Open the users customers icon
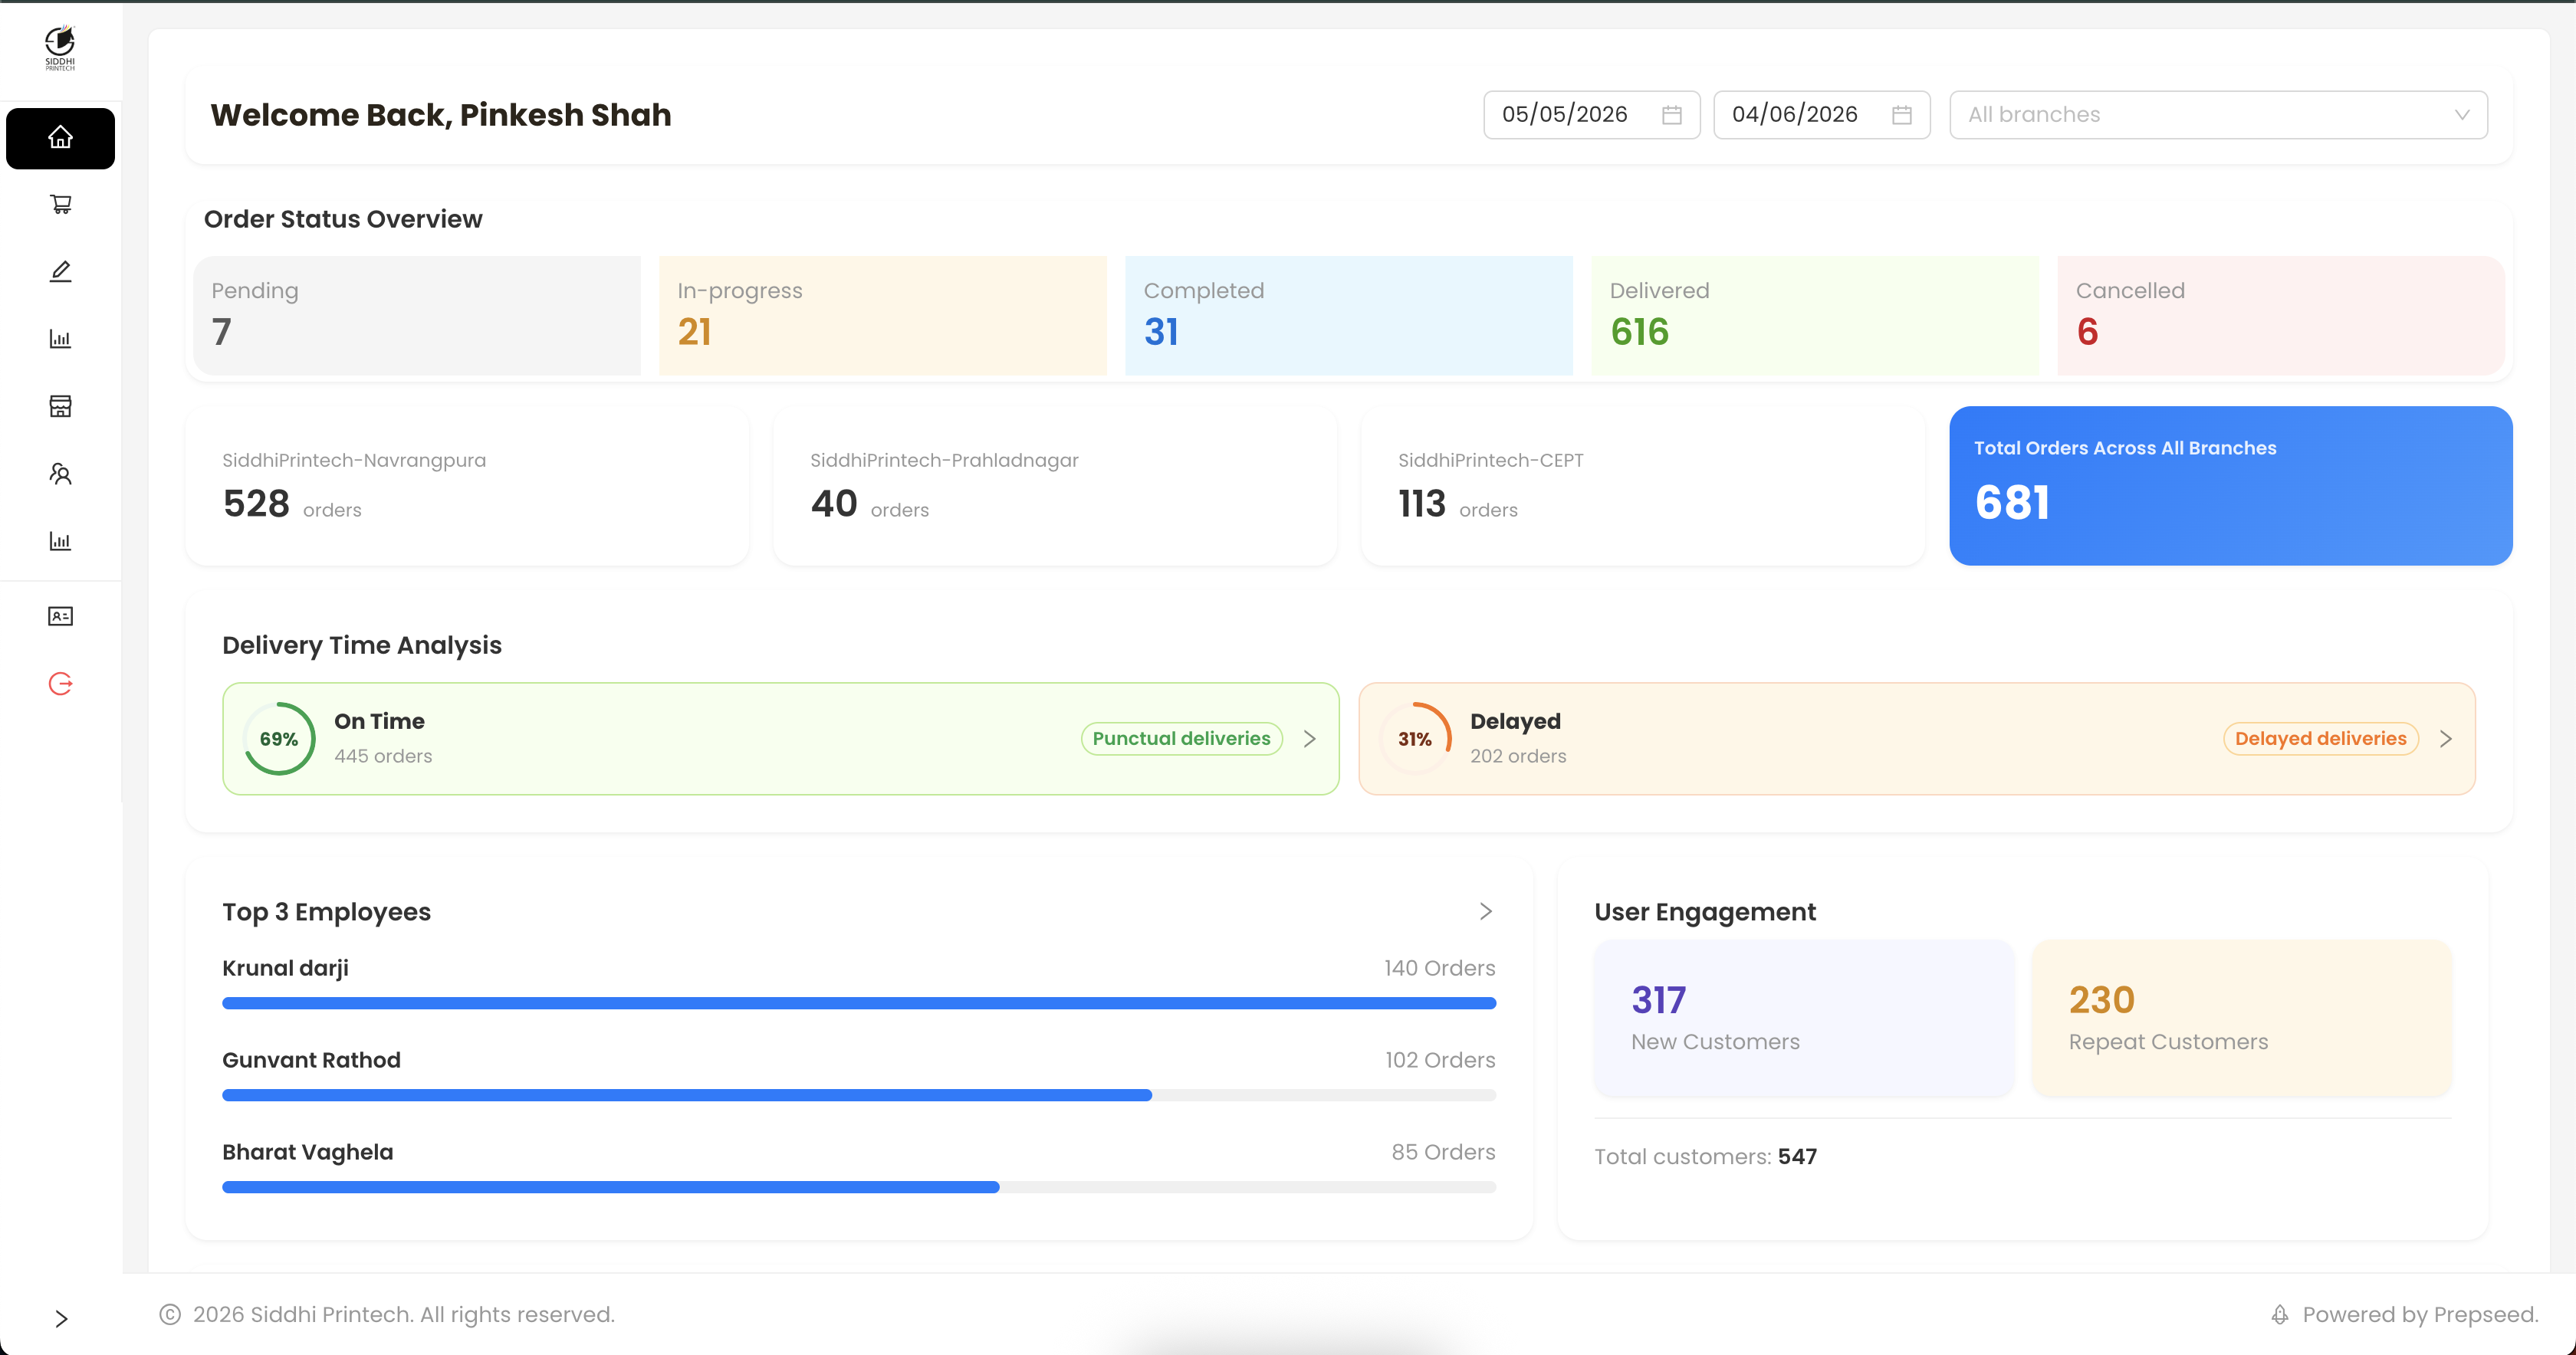2576x1355 pixels. pos(60,474)
